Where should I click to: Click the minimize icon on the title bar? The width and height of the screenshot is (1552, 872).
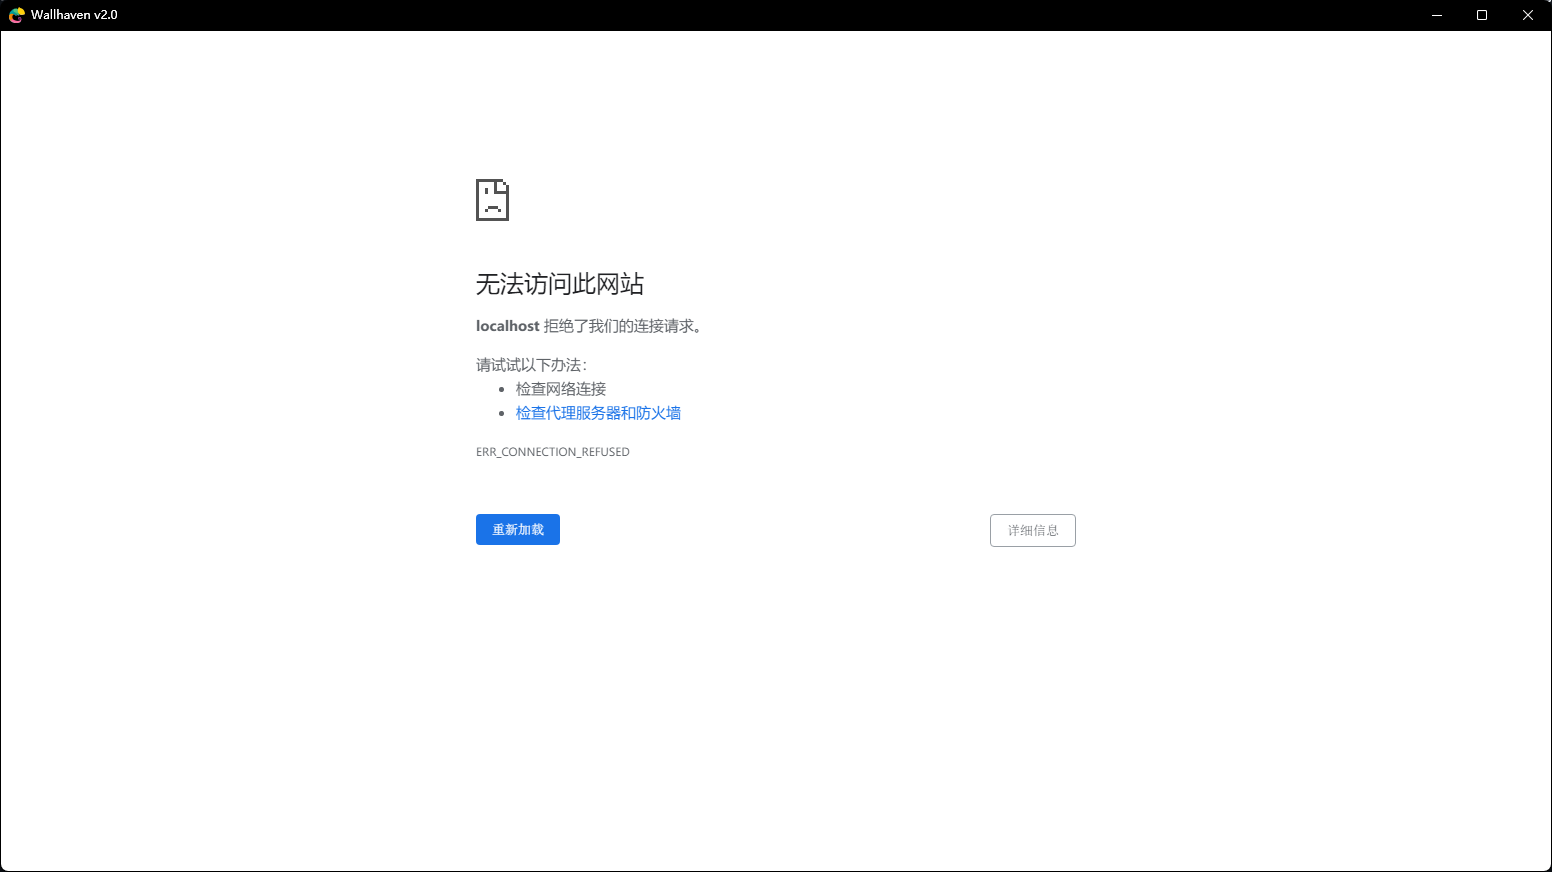[x=1437, y=15]
